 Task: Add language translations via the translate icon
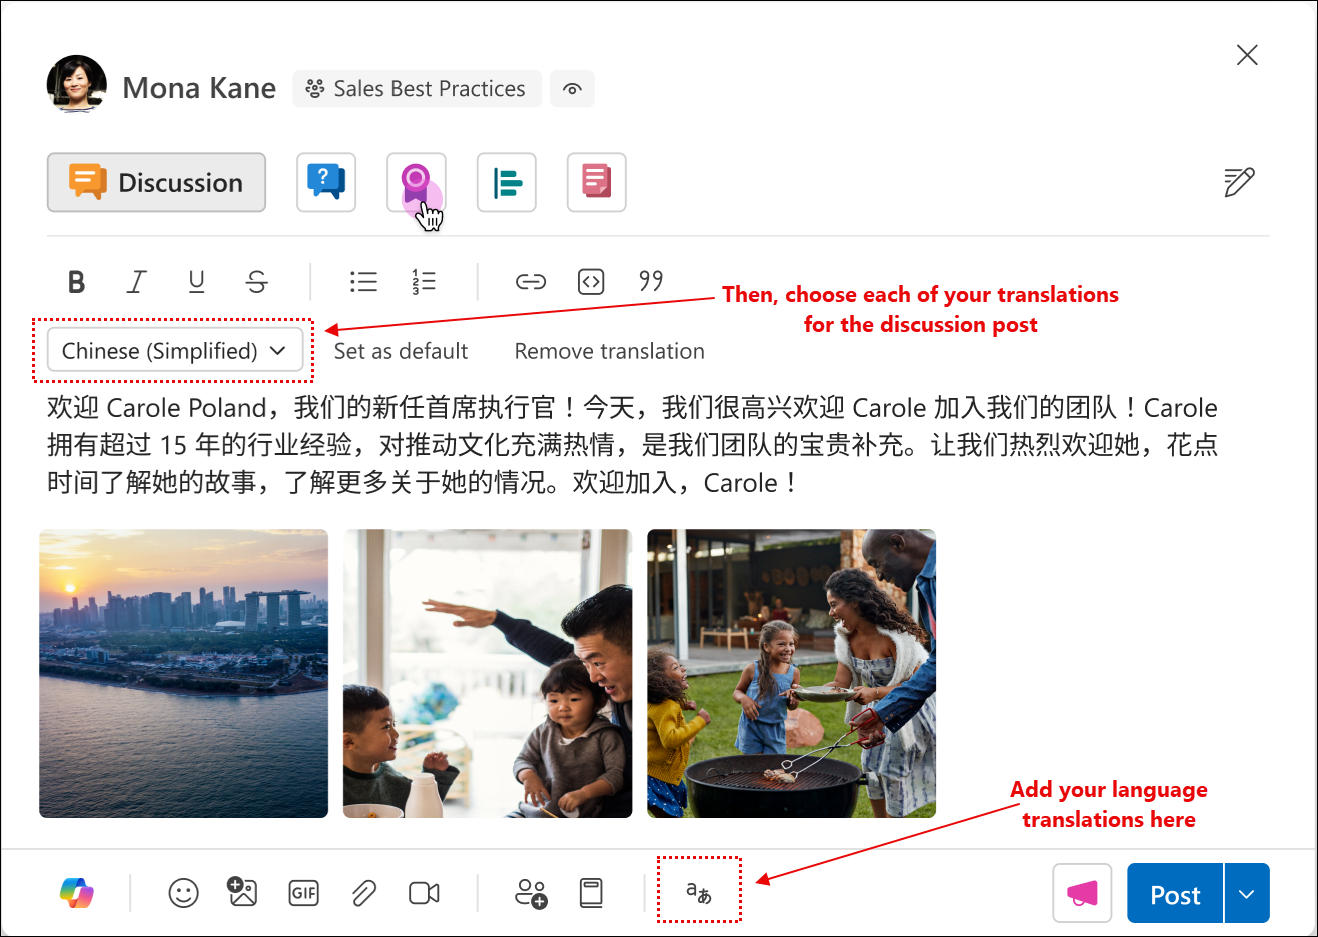coord(699,893)
